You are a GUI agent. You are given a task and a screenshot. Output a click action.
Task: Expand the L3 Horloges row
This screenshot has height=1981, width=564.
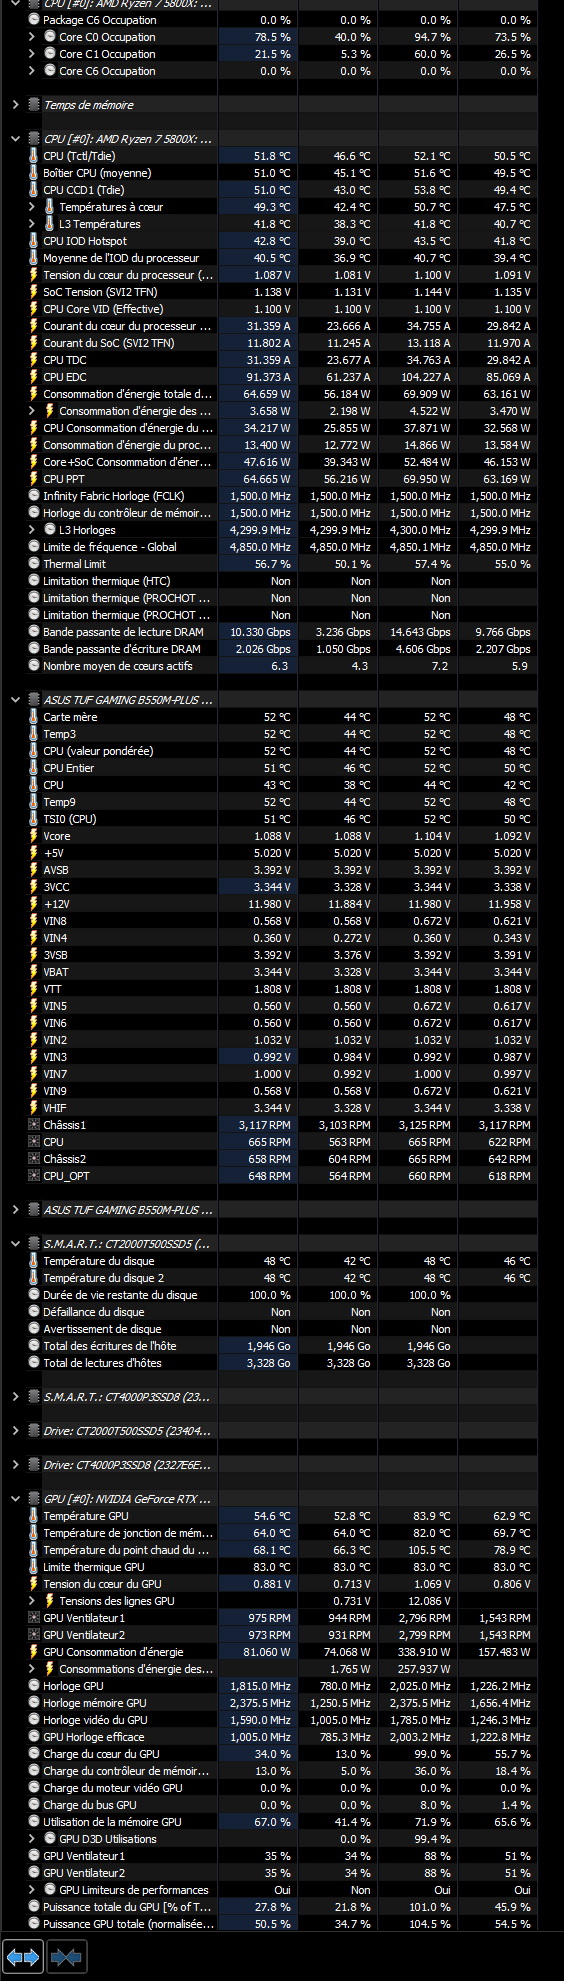point(32,530)
